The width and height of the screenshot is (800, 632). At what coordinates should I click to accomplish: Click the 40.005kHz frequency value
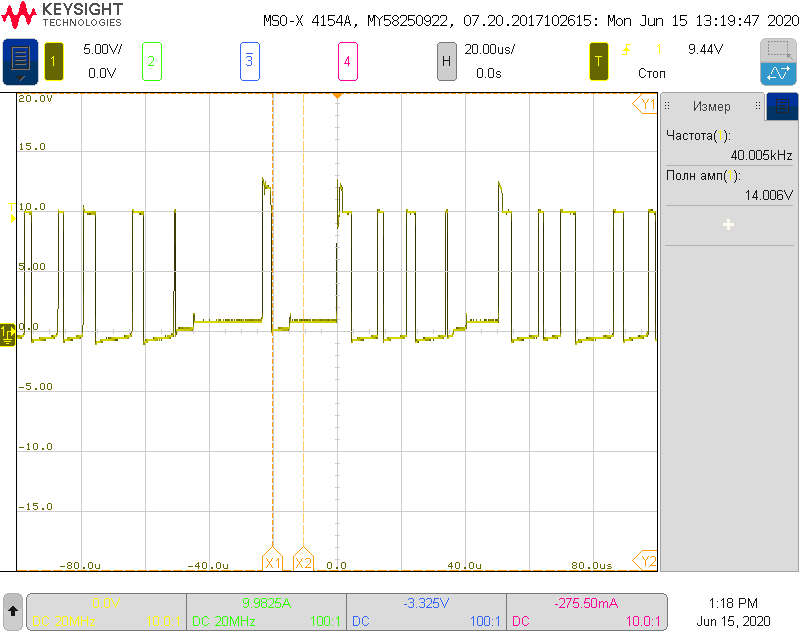761,155
